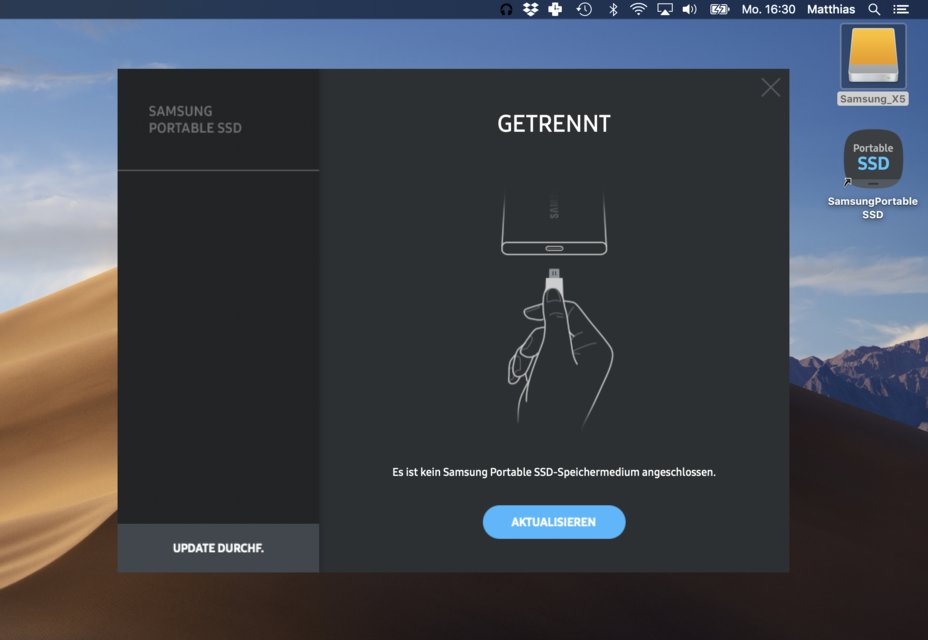
Task: Open Notification Center
Action: pos(899,9)
